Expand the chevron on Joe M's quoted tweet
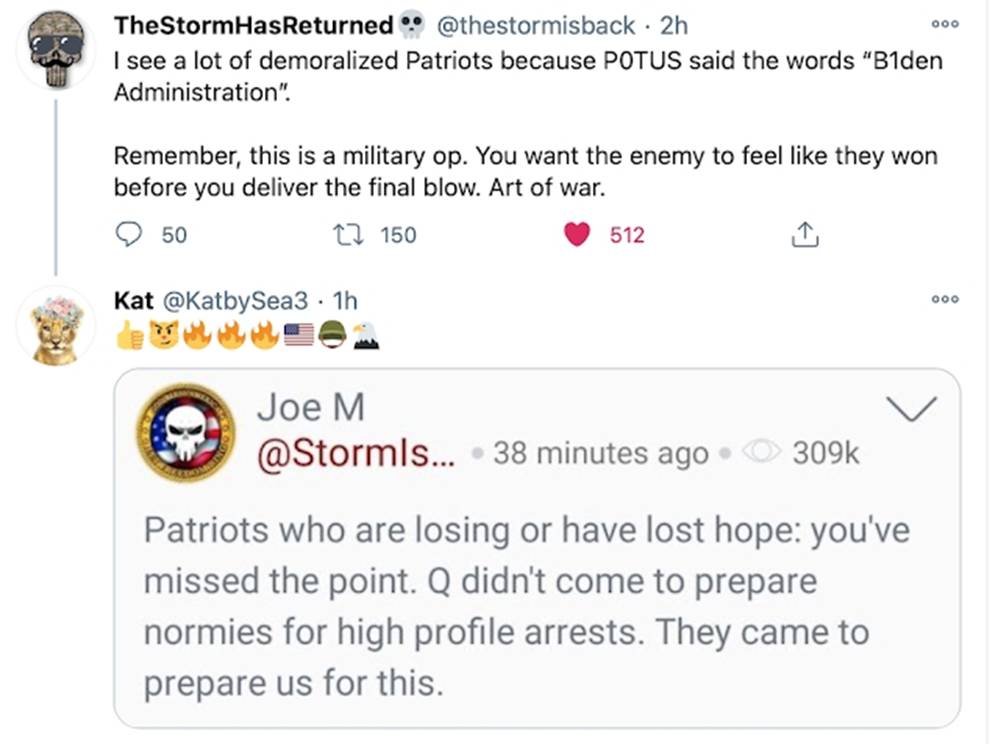The image size is (998, 744). 911,408
